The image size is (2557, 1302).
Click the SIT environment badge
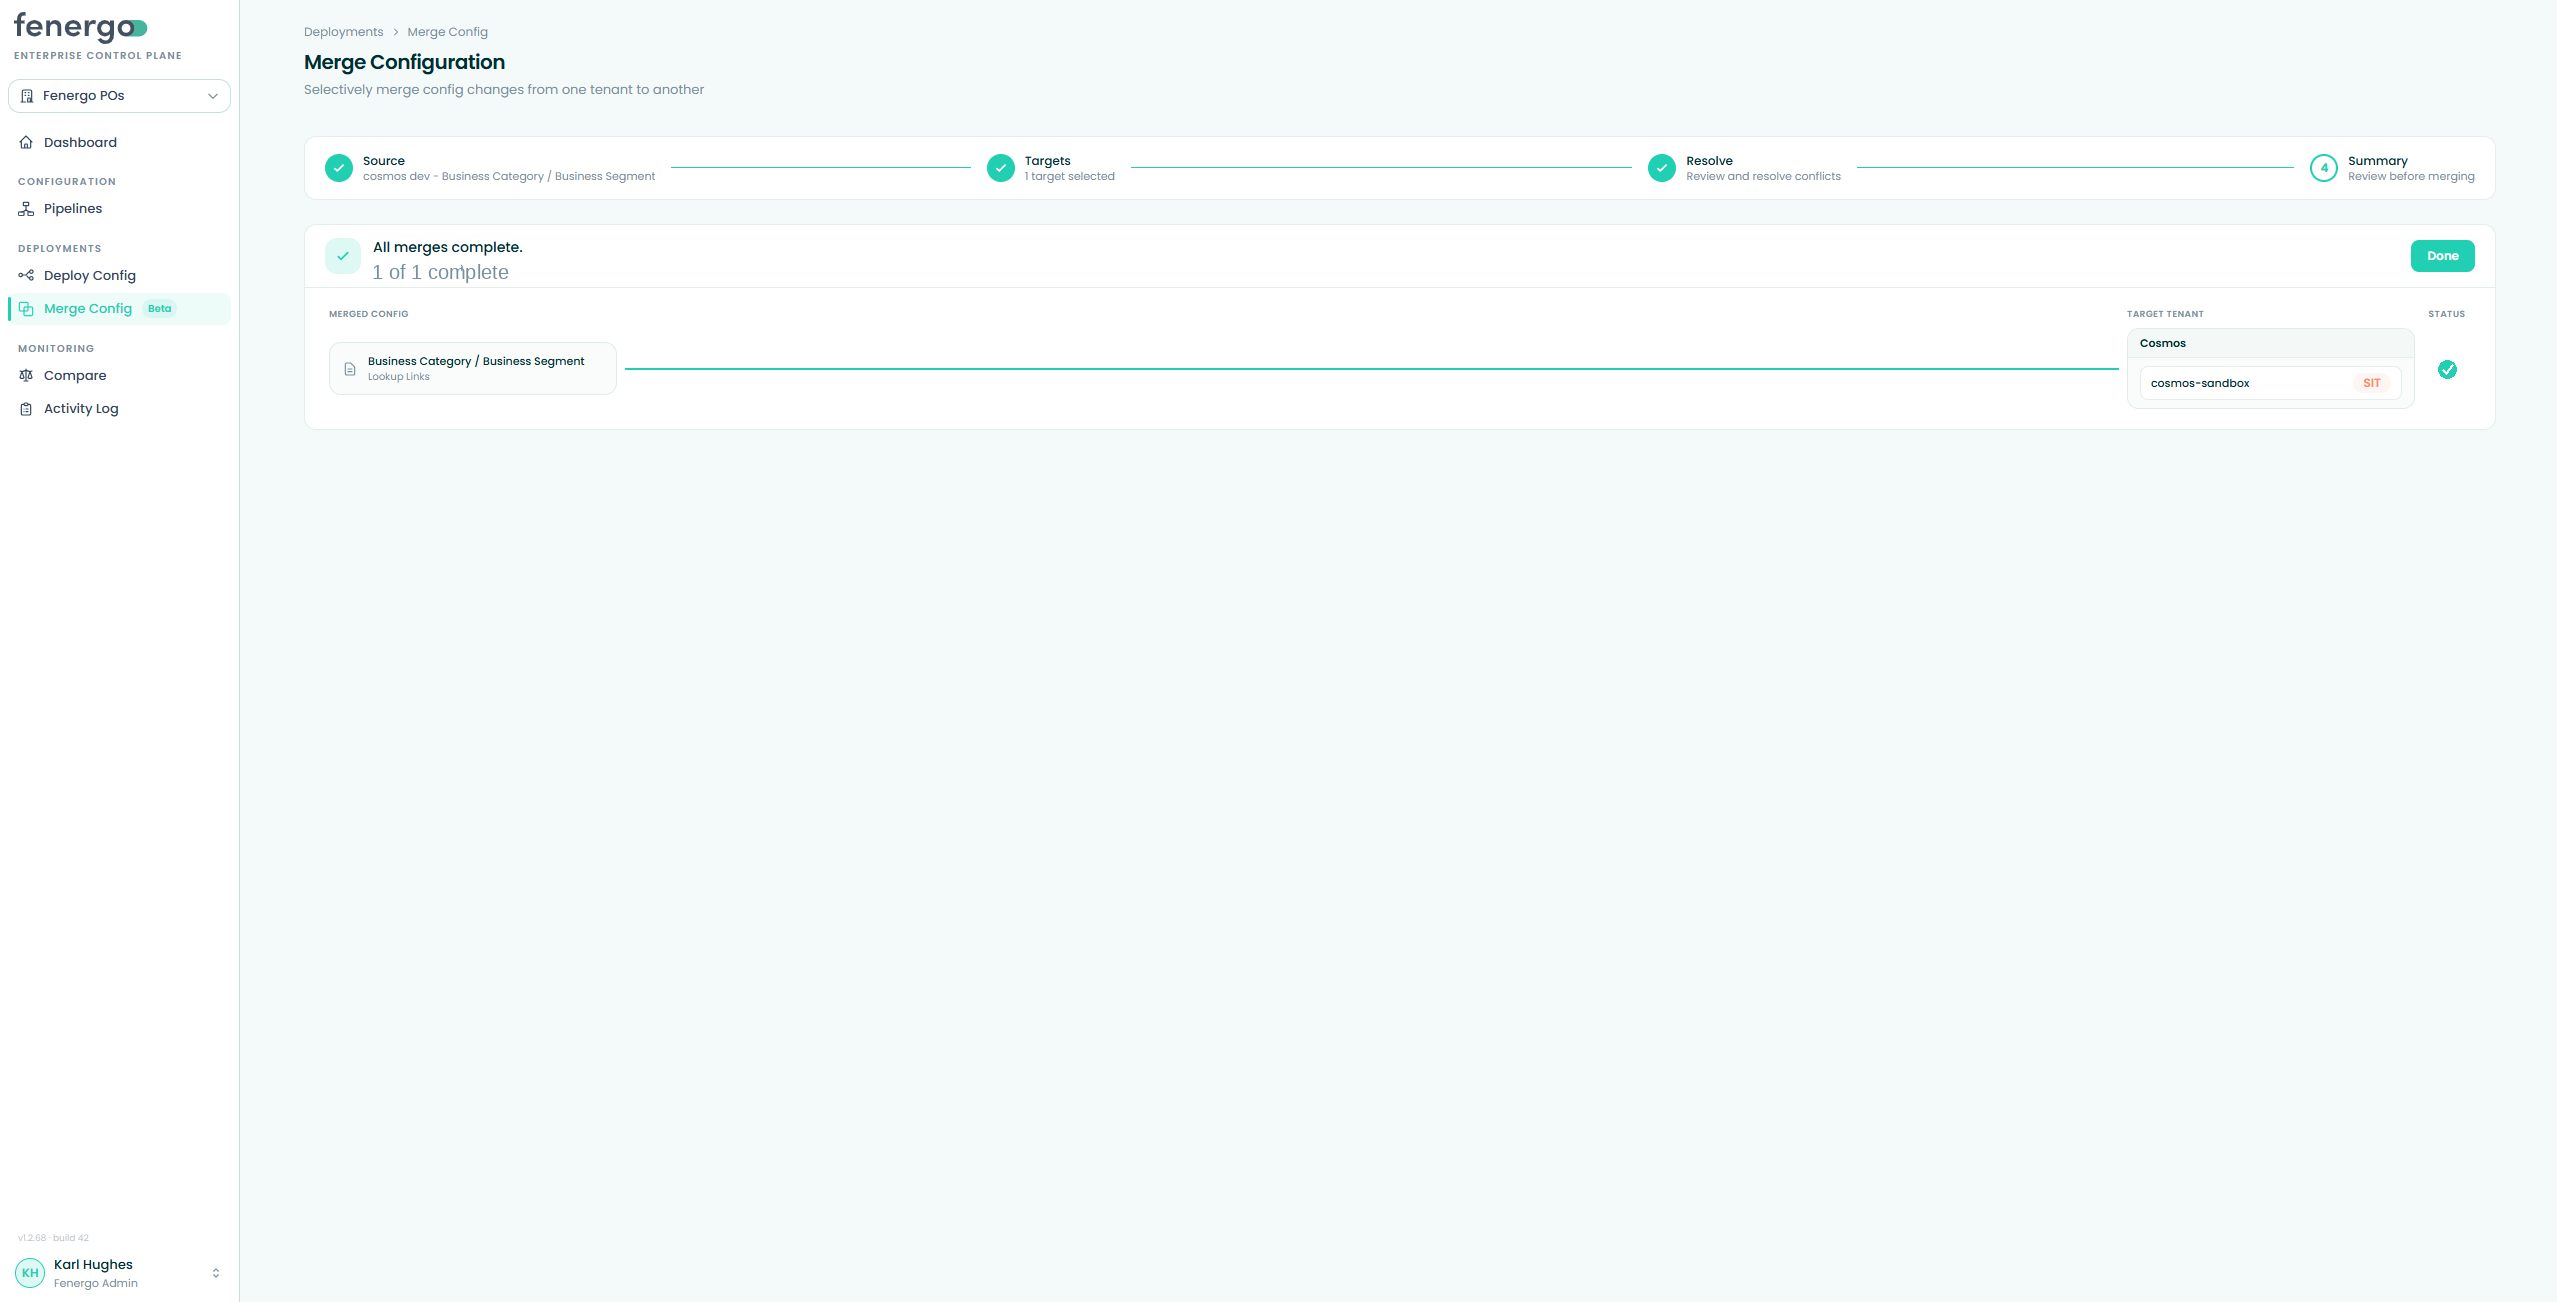pyautogui.click(x=2371, y=383)
